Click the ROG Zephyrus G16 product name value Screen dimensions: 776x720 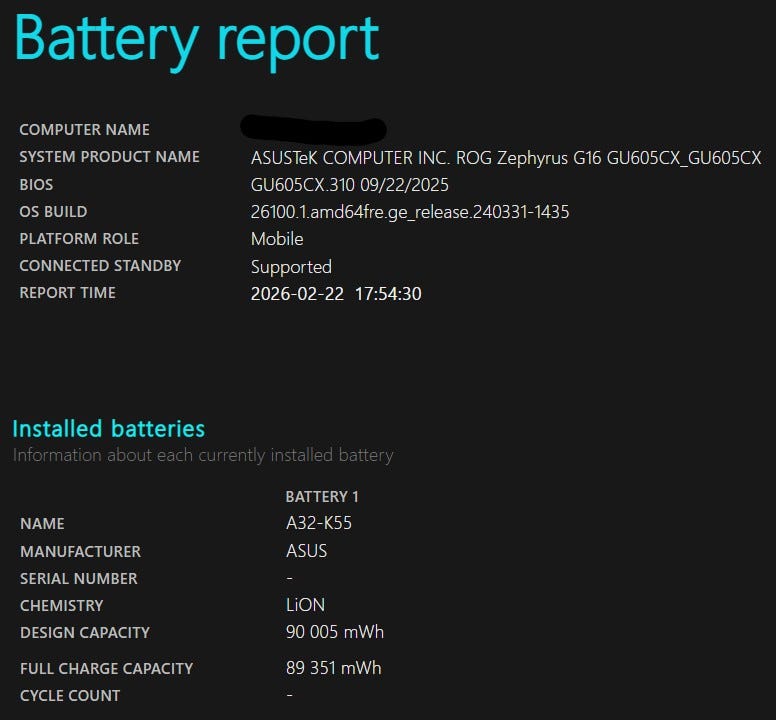point(506,158)
